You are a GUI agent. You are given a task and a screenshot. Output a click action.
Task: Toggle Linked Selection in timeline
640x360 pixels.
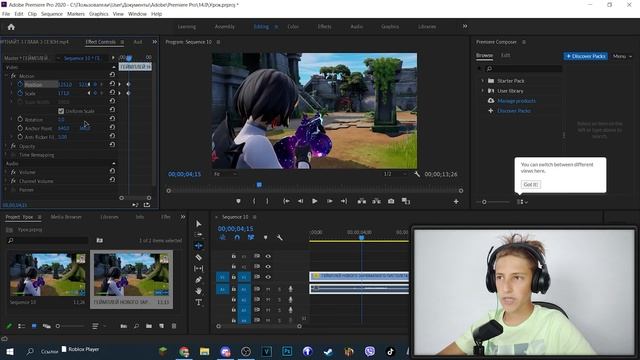[x=251, y=237]
